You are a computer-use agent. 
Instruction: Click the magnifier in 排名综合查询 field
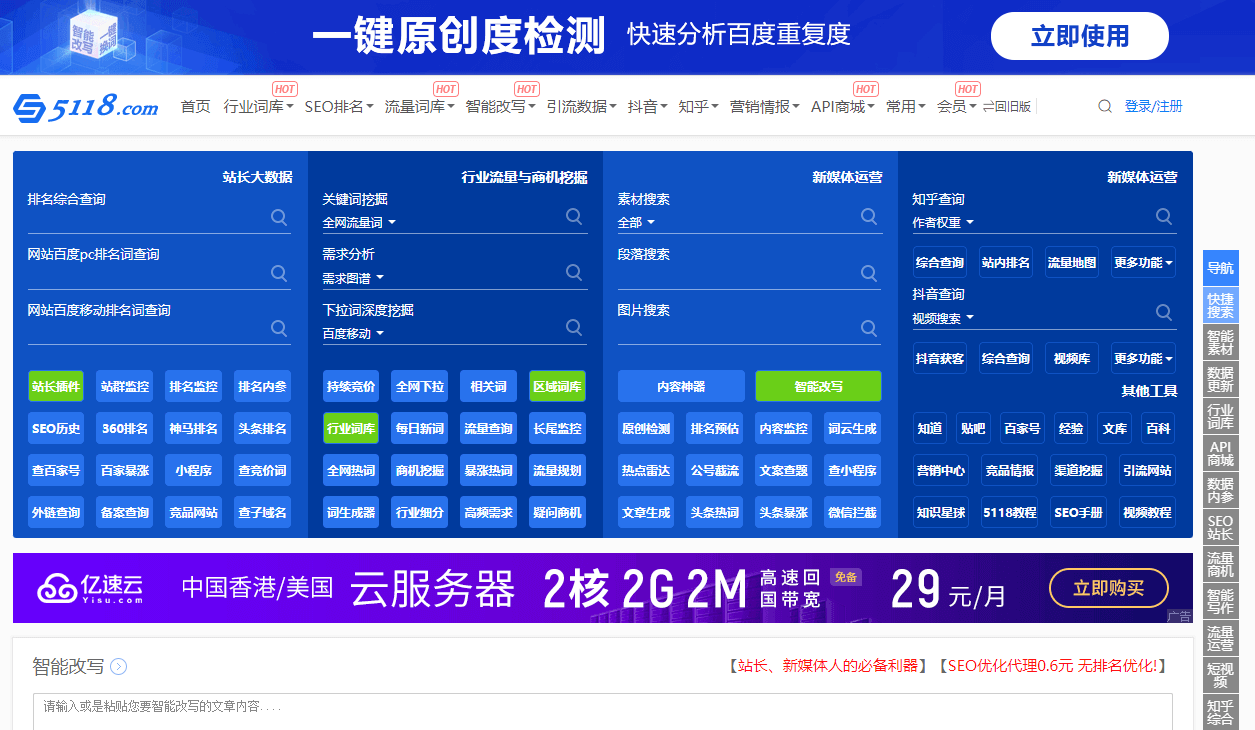pos(279,217)
